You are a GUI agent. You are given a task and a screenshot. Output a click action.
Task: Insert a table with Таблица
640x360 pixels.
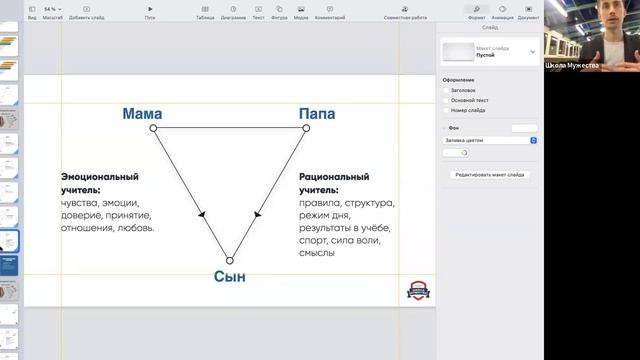(205, 12)
